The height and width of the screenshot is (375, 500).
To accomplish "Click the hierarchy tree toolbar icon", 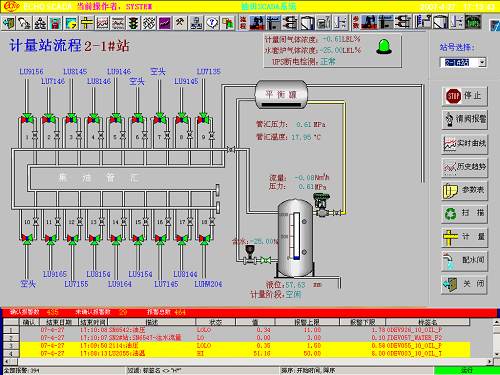I will click(40, 23).
